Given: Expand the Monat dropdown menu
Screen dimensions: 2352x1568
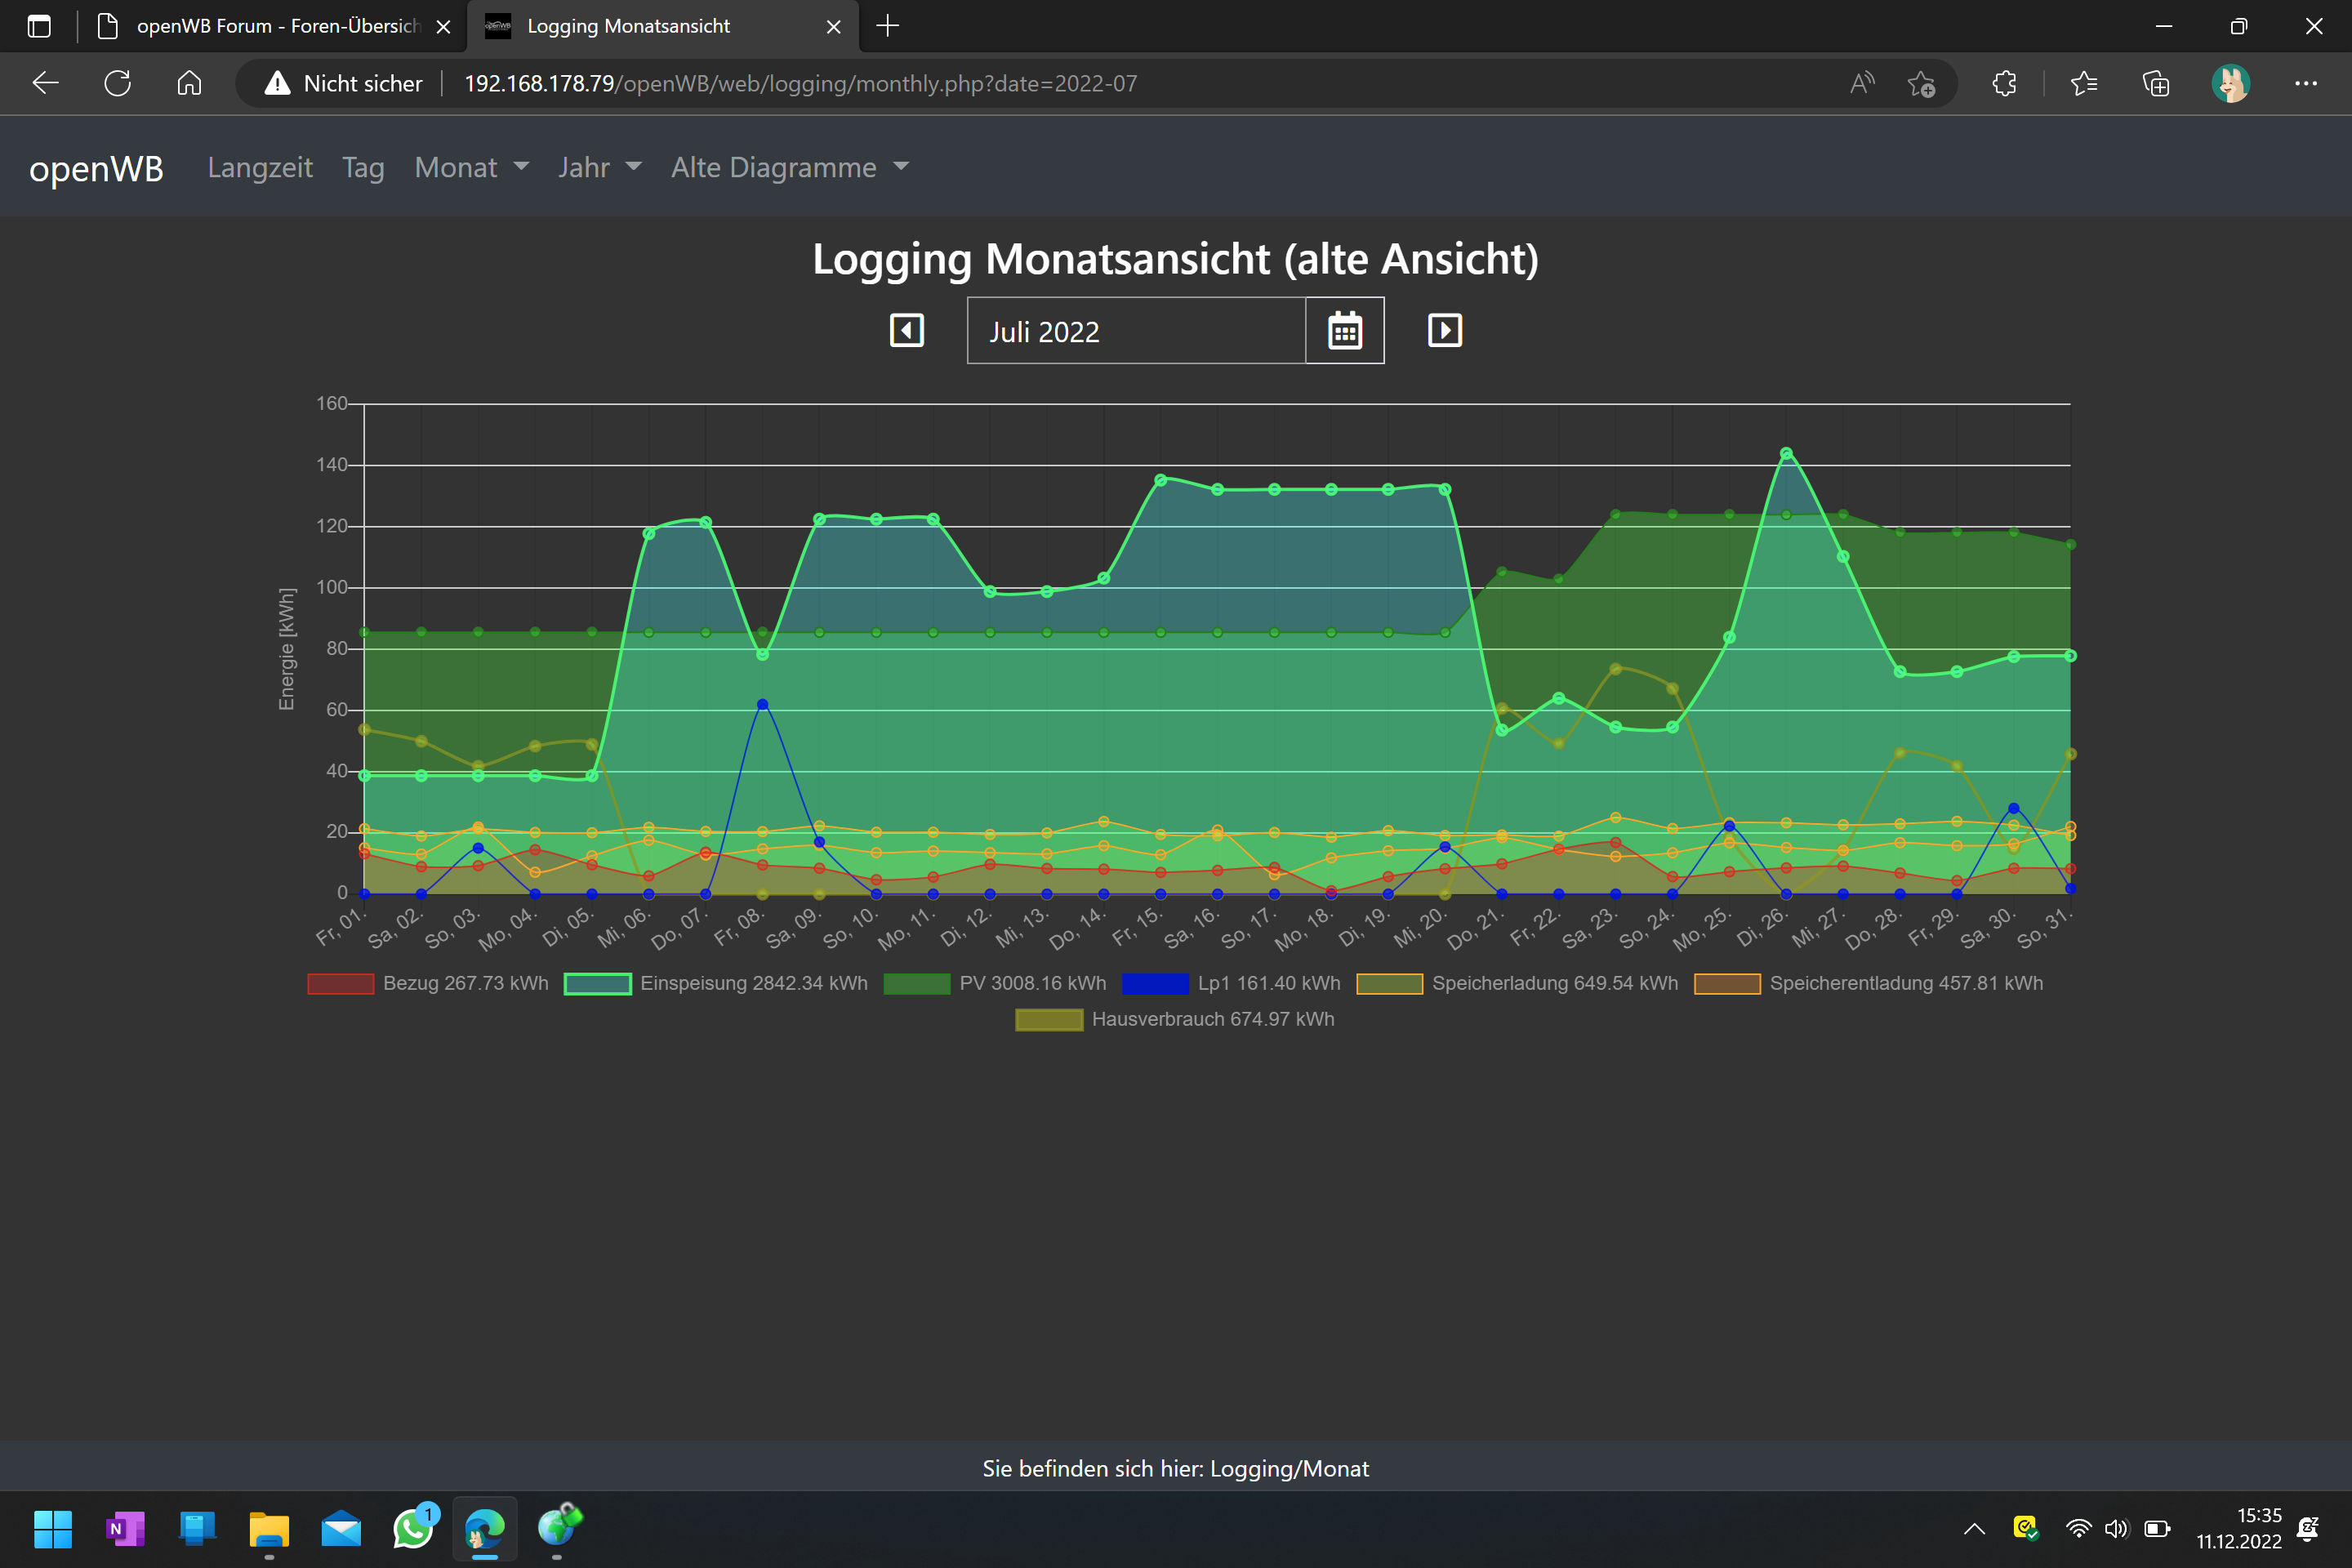Looking at the screenshot, I should point(471,167).
